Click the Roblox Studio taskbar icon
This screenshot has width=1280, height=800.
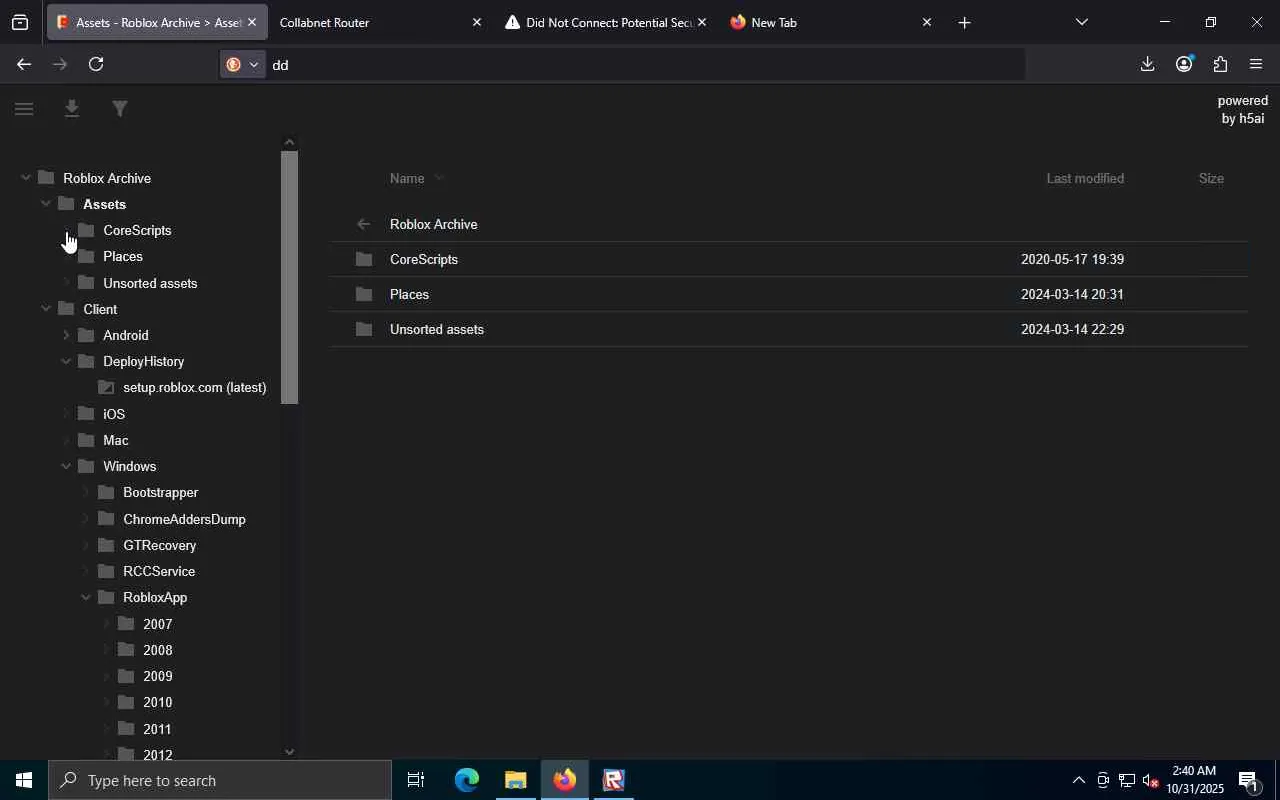614,780
